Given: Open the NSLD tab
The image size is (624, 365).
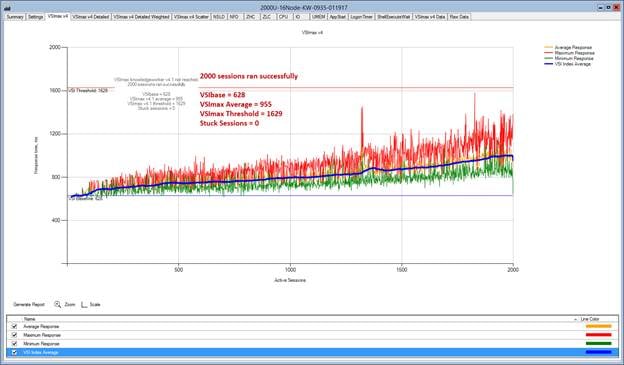Looking at the screenshot, I should 218,17.
